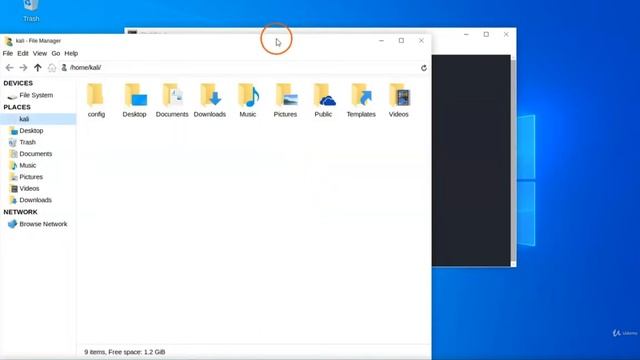Minimize the kali File Manager window
Image resolution: width=640 pixels, height=360 pixels.
[381, 41]
